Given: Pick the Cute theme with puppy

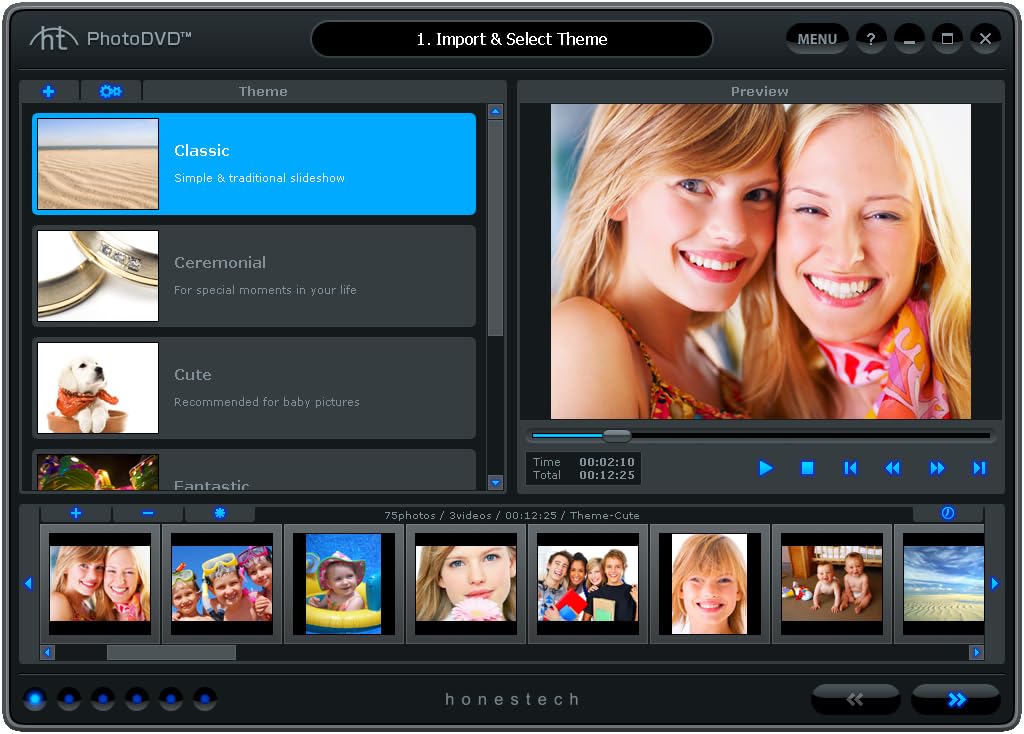Looking at the screenshot, I should [x=254, y=388].
